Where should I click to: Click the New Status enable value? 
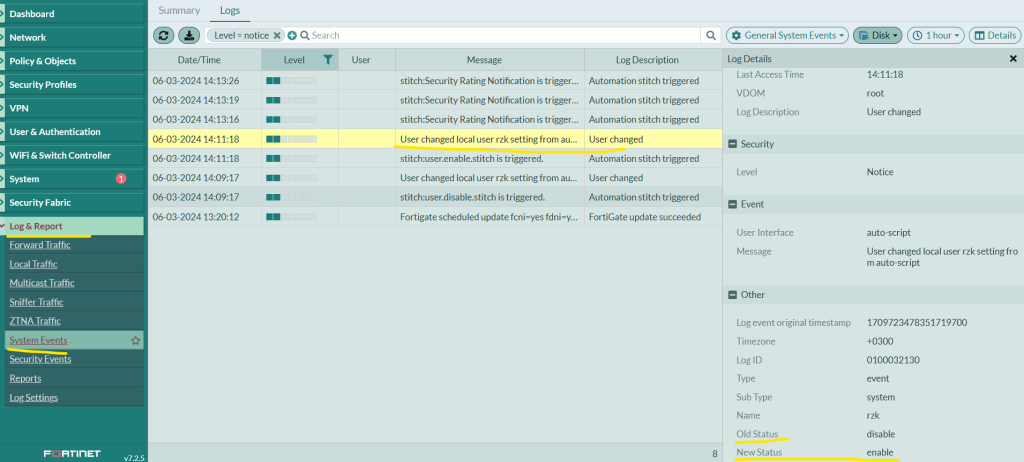point(880,452)
